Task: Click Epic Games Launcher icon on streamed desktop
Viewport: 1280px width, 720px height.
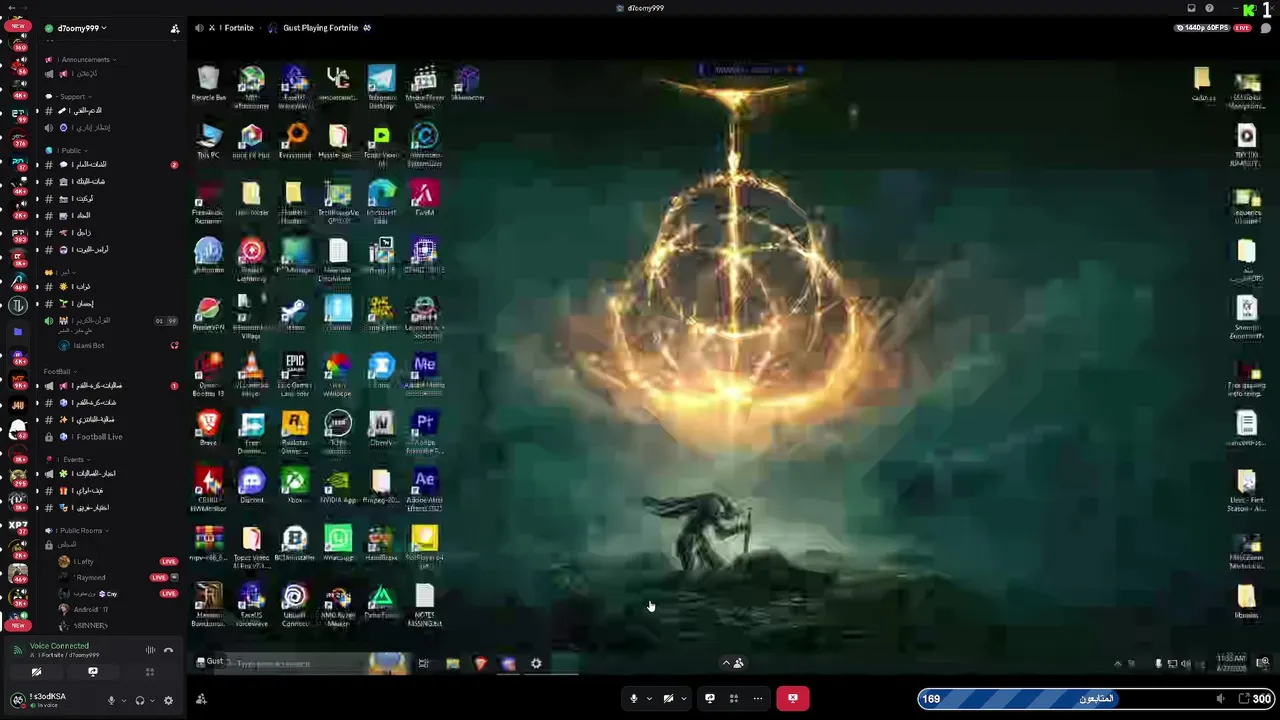Action: 295,372
